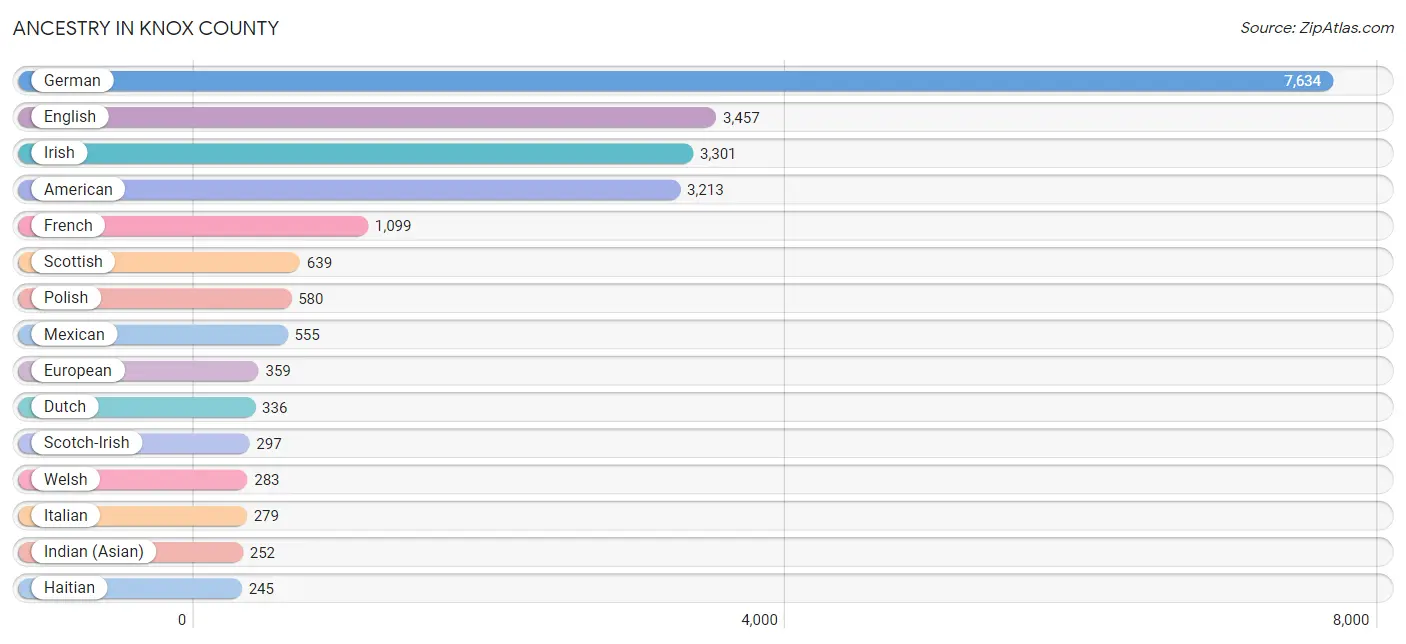Select the English ancestry label
This screenshot has width=1406, height=644.
pyautogui.click(x=70, y=117)
